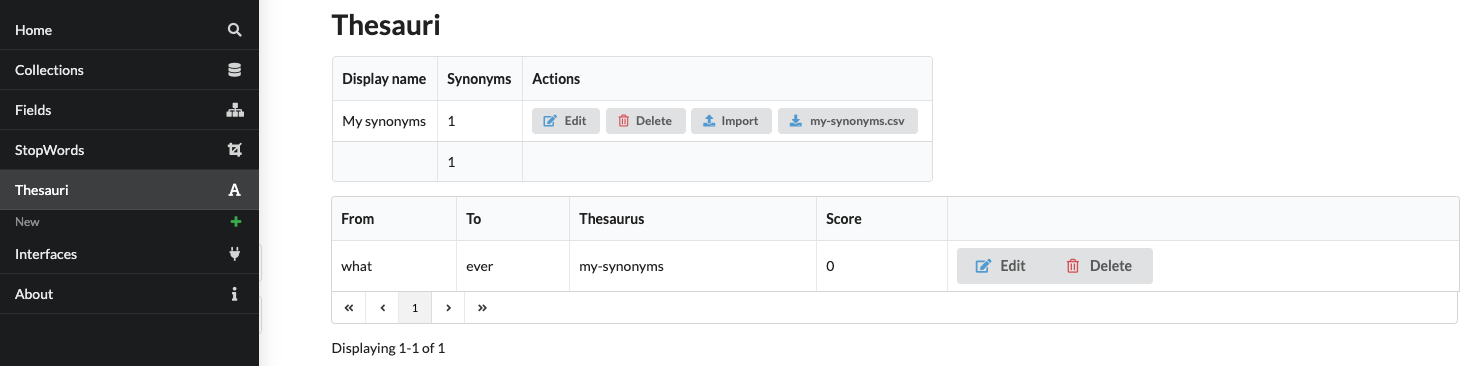The height and width of the screenshot is (366, 1471).
Task: Click the score value 0 cell
Action: (881, 266)
